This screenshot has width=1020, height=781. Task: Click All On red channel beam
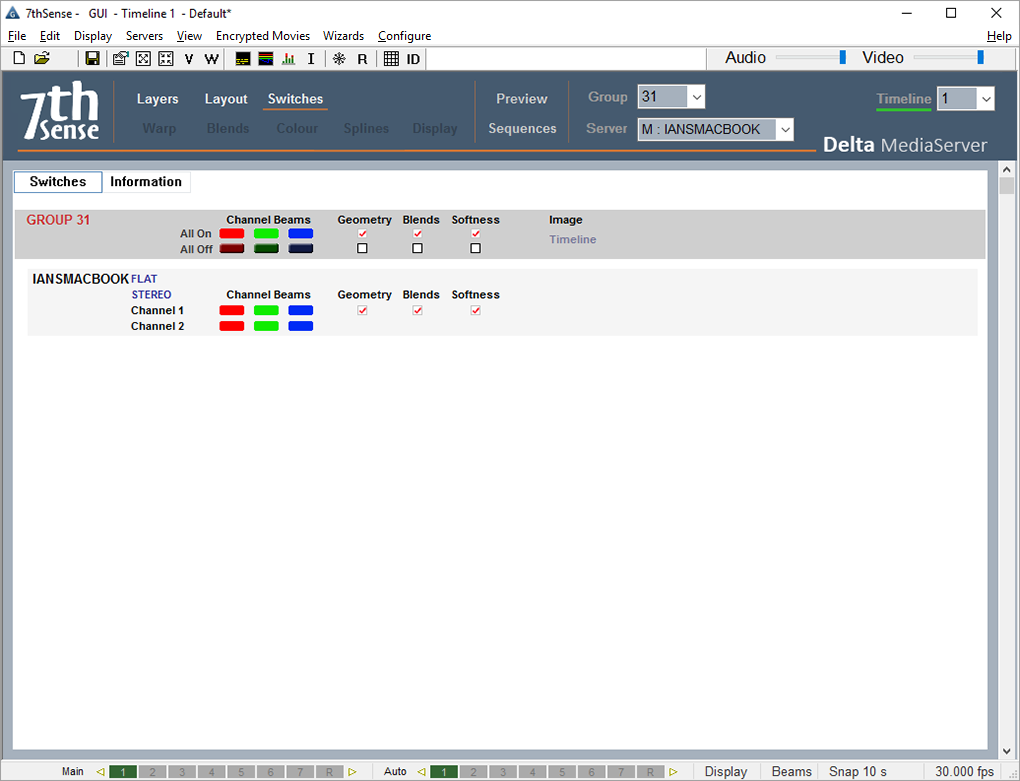coord(232,233)
